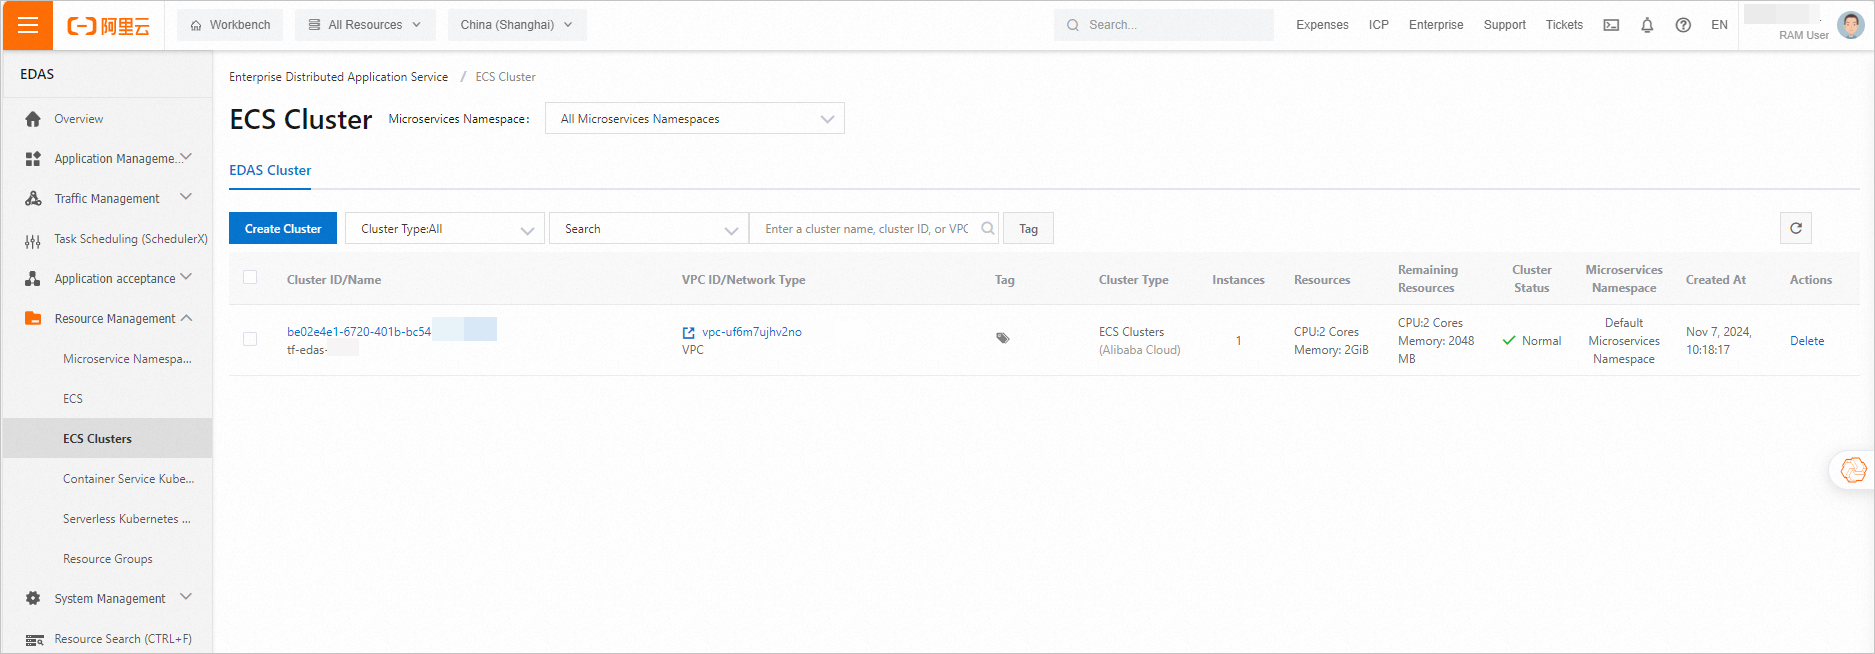This screenshot has width=1875, height=654.
Task: Click the Normal cluster status
Action: pyautogui.click(x=1532, y=341)
